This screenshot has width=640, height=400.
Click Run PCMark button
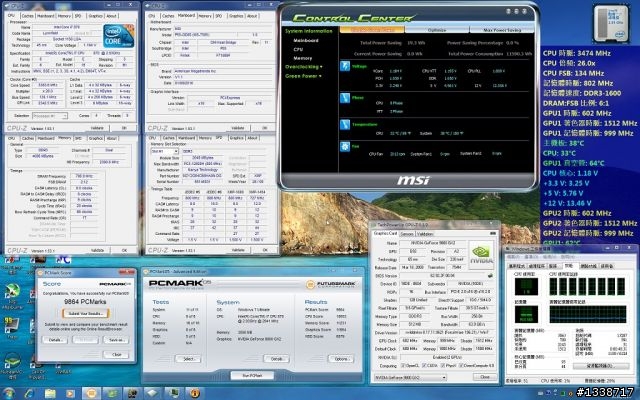pyautogui.click(x=252, y=375)
